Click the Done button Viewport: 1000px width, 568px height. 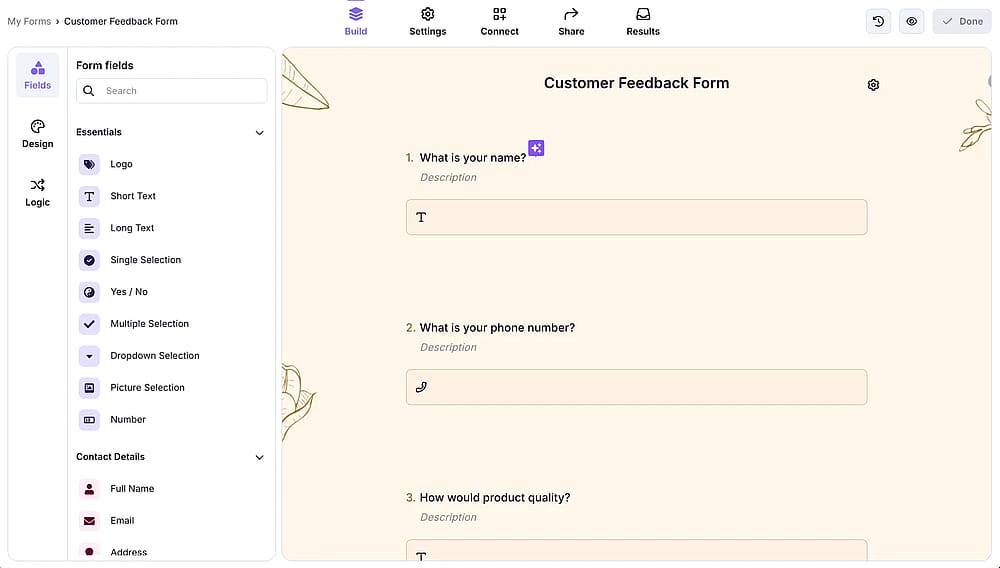[962, 21]
